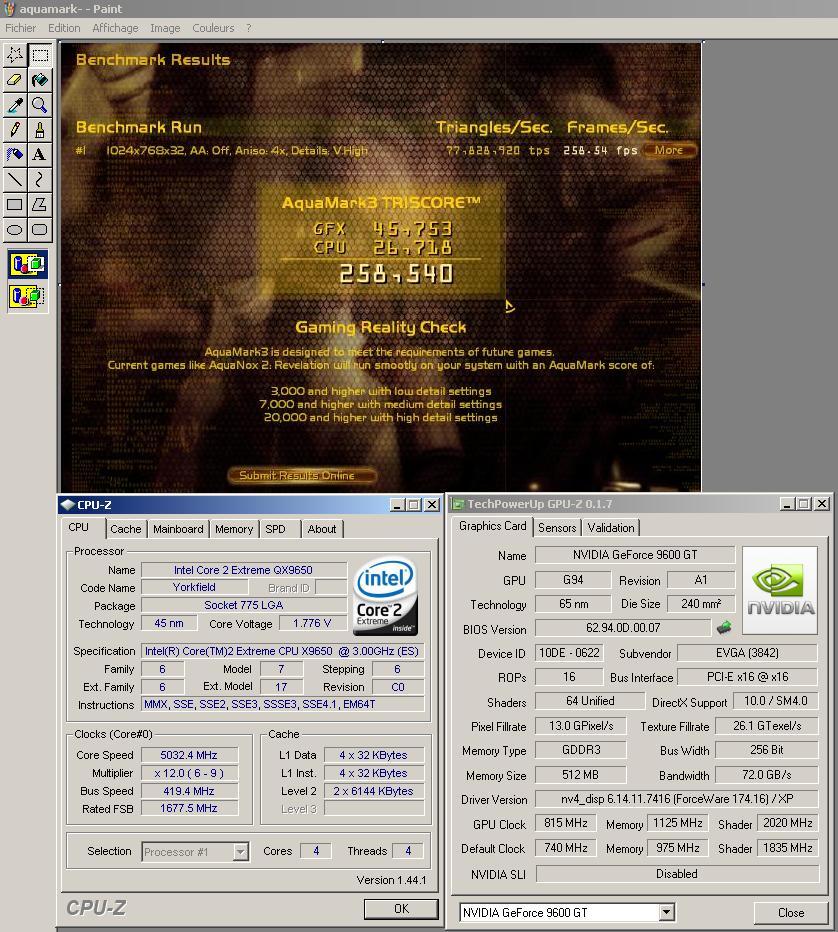Viewport: 838px width, 932px height.
Task: Click the GPU-Z Name field NVIDIA GeForce 9600 GT
Action: (635, 555)
